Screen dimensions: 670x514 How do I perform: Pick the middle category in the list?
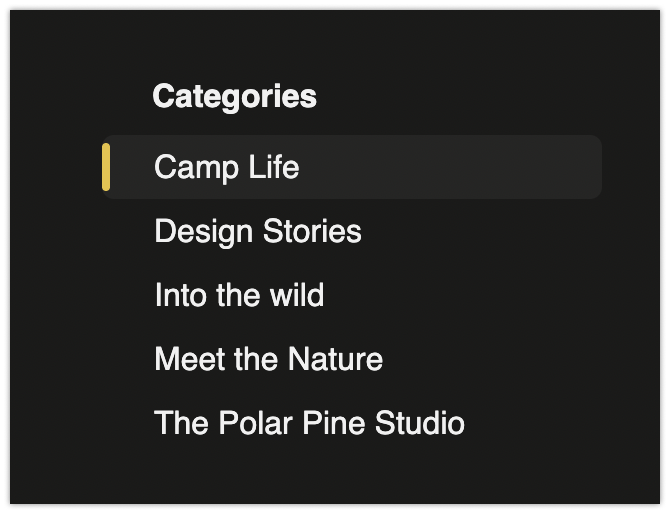[239, 295]
